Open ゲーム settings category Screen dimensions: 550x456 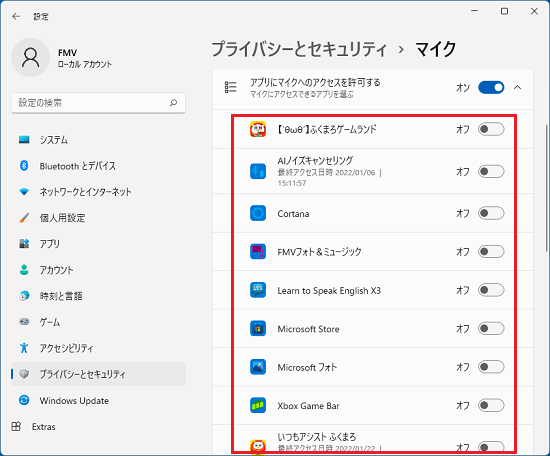click(98, 322)
